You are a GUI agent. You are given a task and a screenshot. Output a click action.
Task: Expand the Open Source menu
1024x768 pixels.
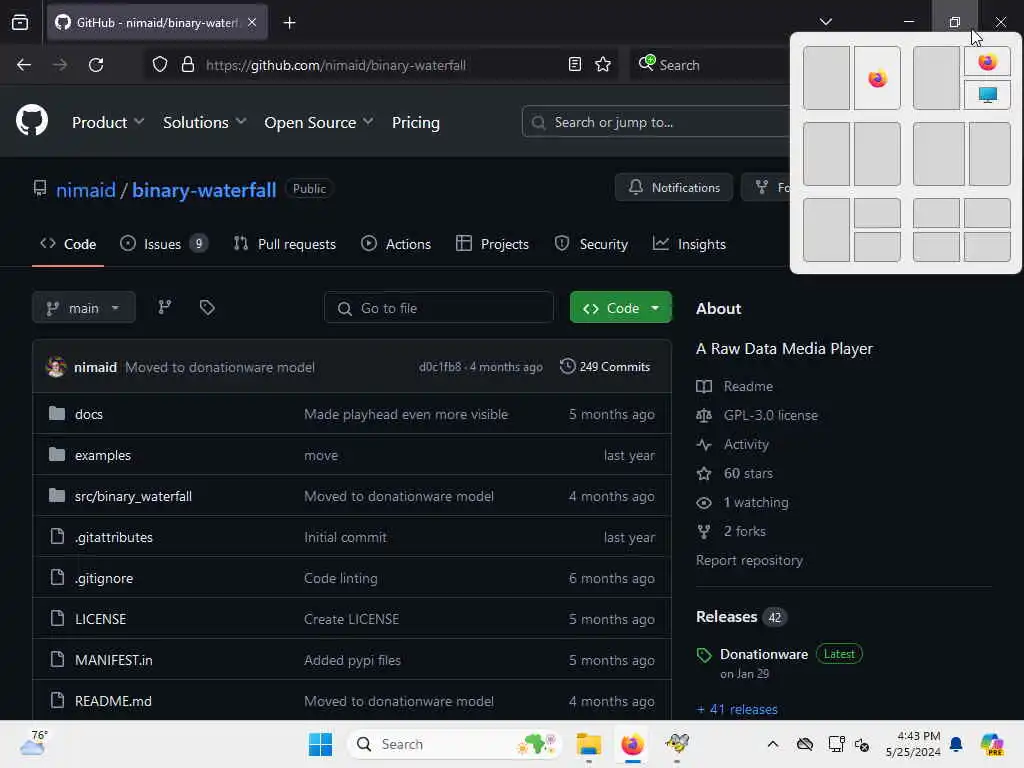point(319,122)
